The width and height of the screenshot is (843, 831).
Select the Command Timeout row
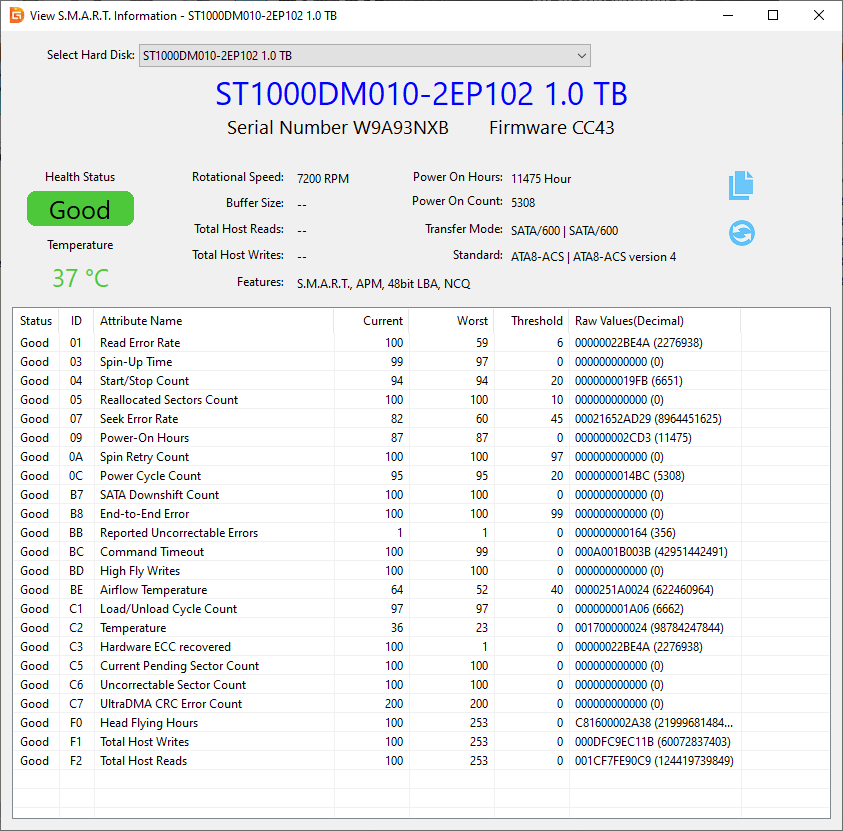click(422, 552)
